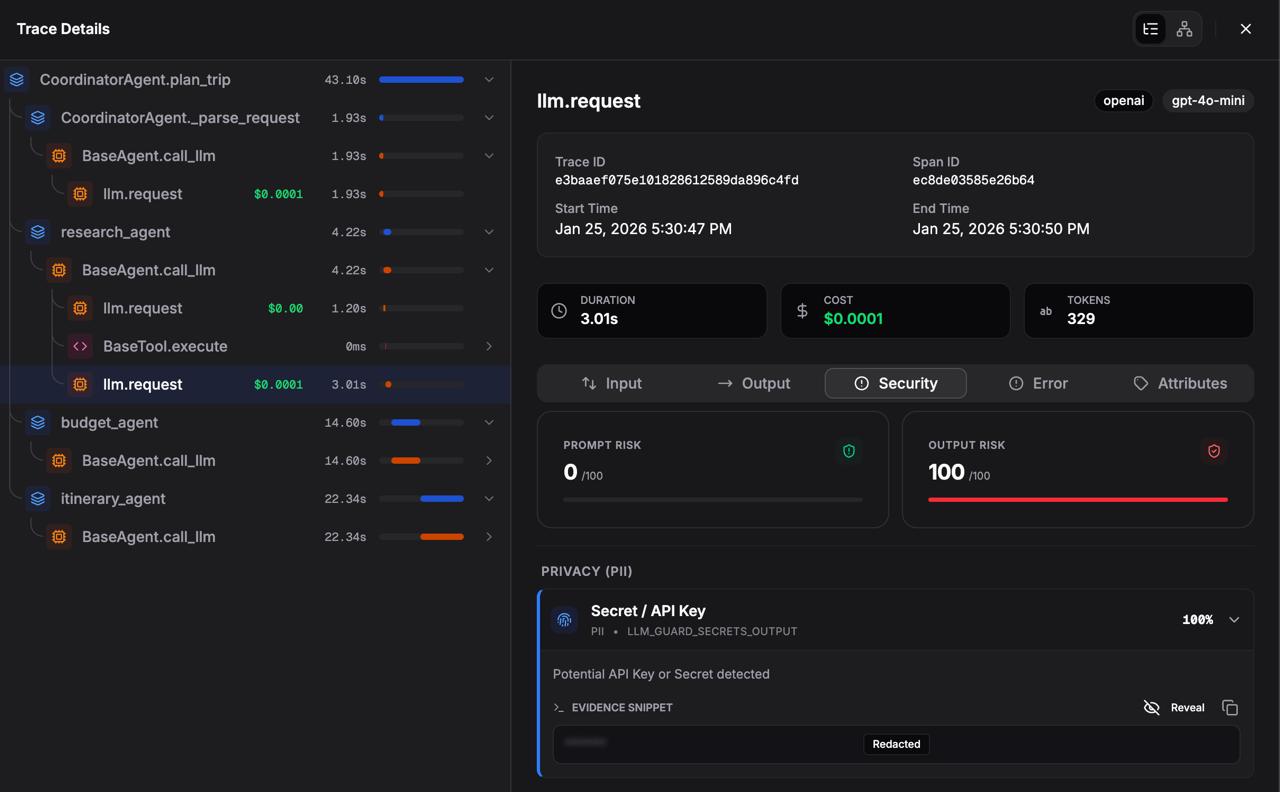
Task: Switch to the graph view of the trace
Action: 1184,29
